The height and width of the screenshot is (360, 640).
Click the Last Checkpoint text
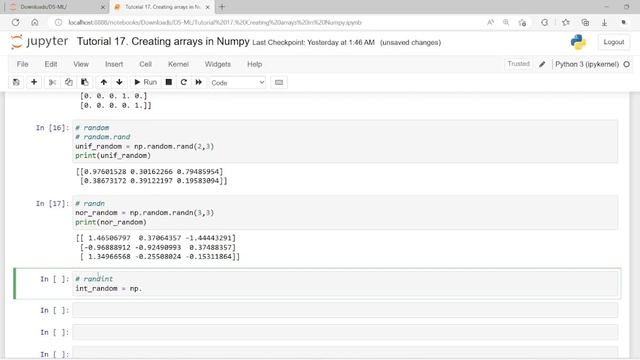tap(313, 42)
